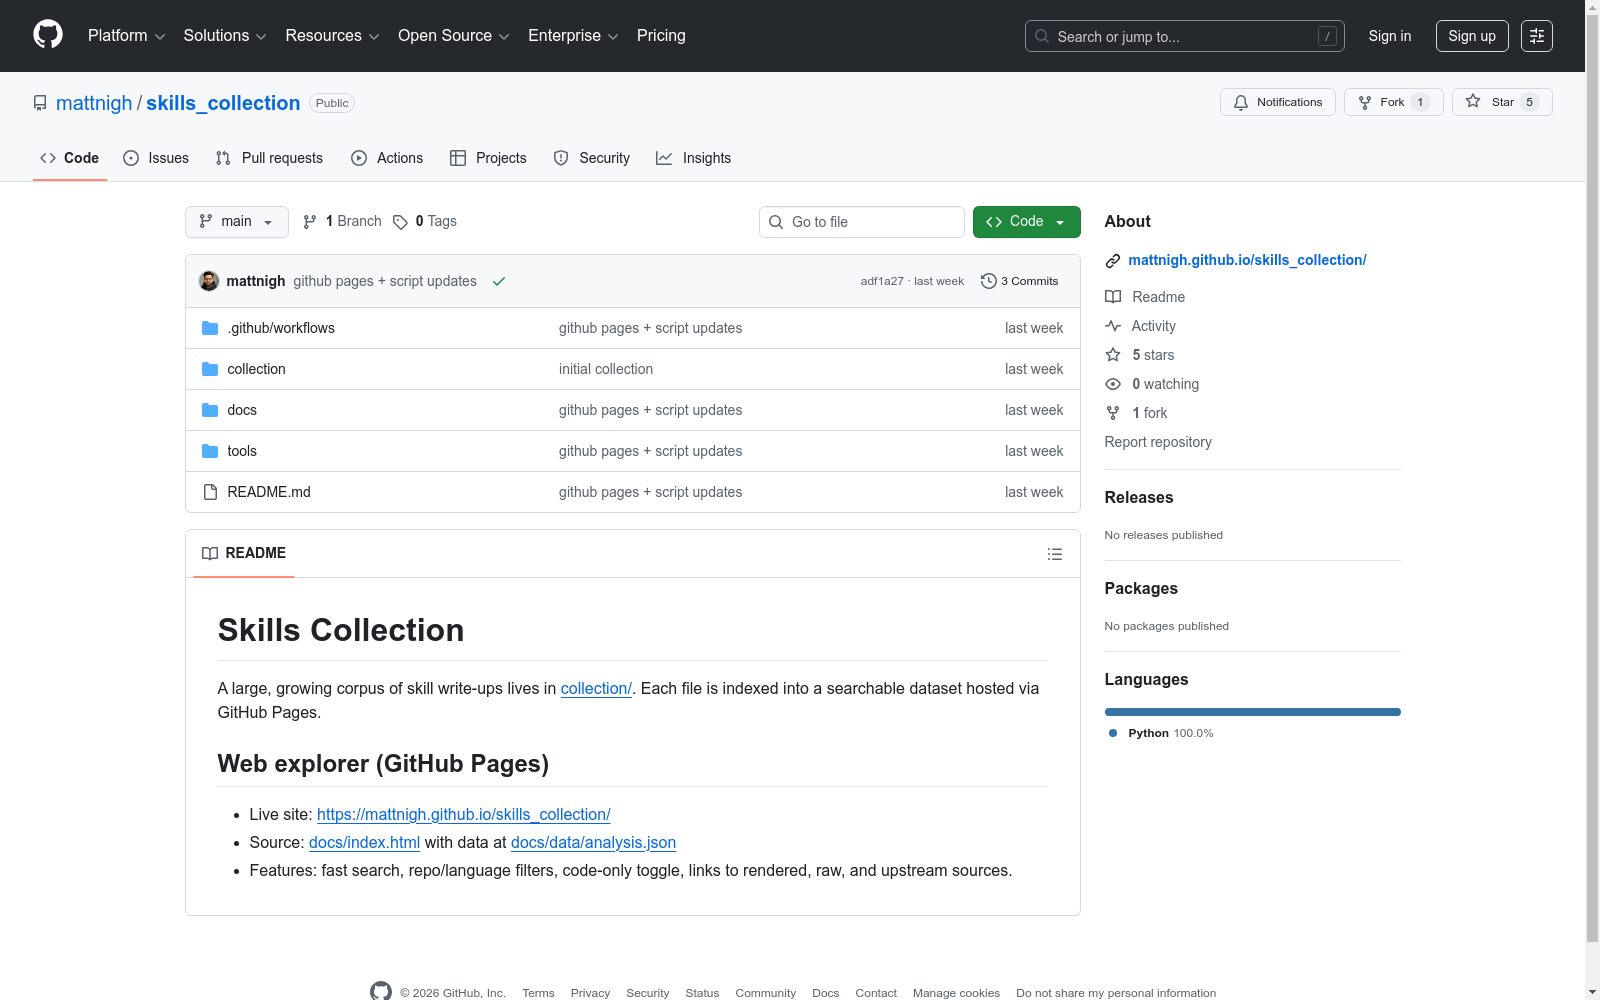Focus the Search or jump to field
The width and height of the screenshot is (1600, 1000).
coord(1185,36)
